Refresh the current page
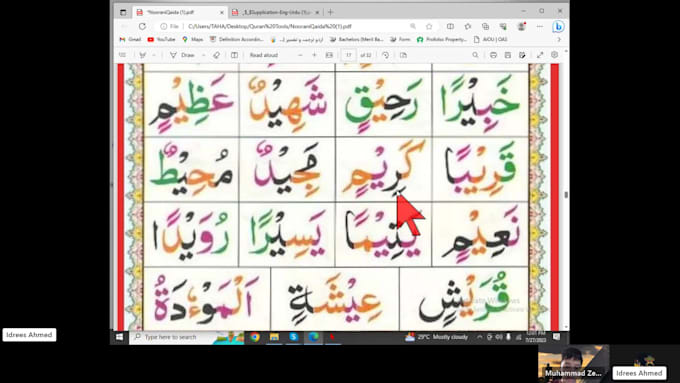Screen dimensions: 680x383 (142, 26)
